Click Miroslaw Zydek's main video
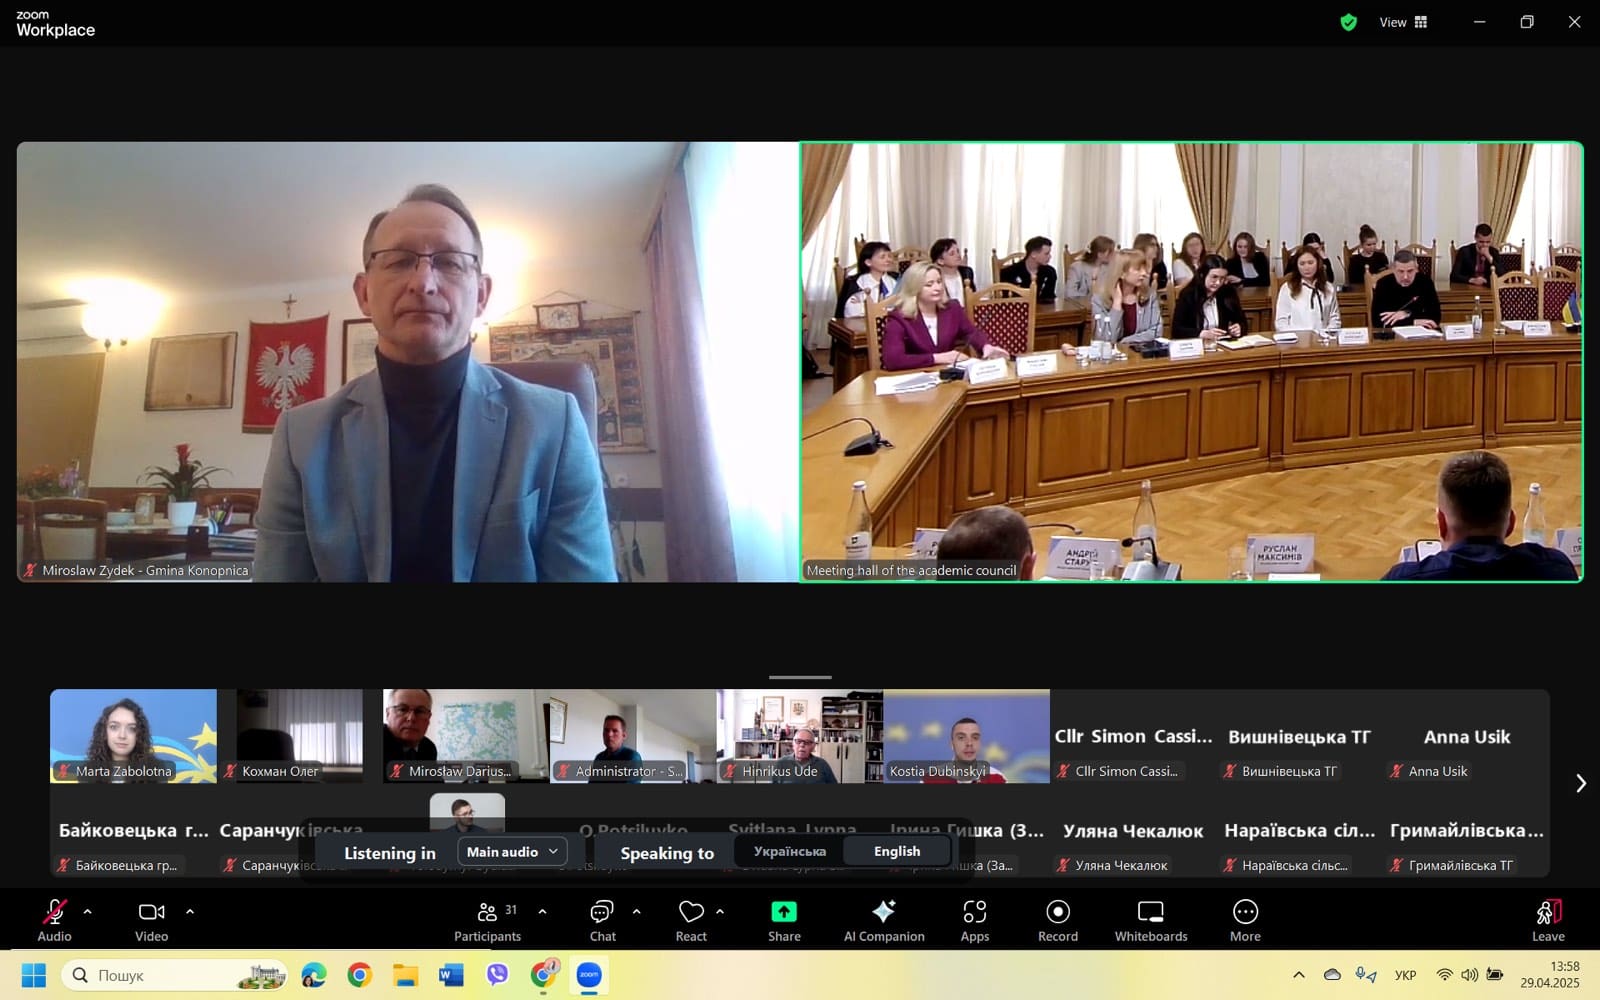The width and height of the screenshot is (1600, 1000). click(407, 361)
